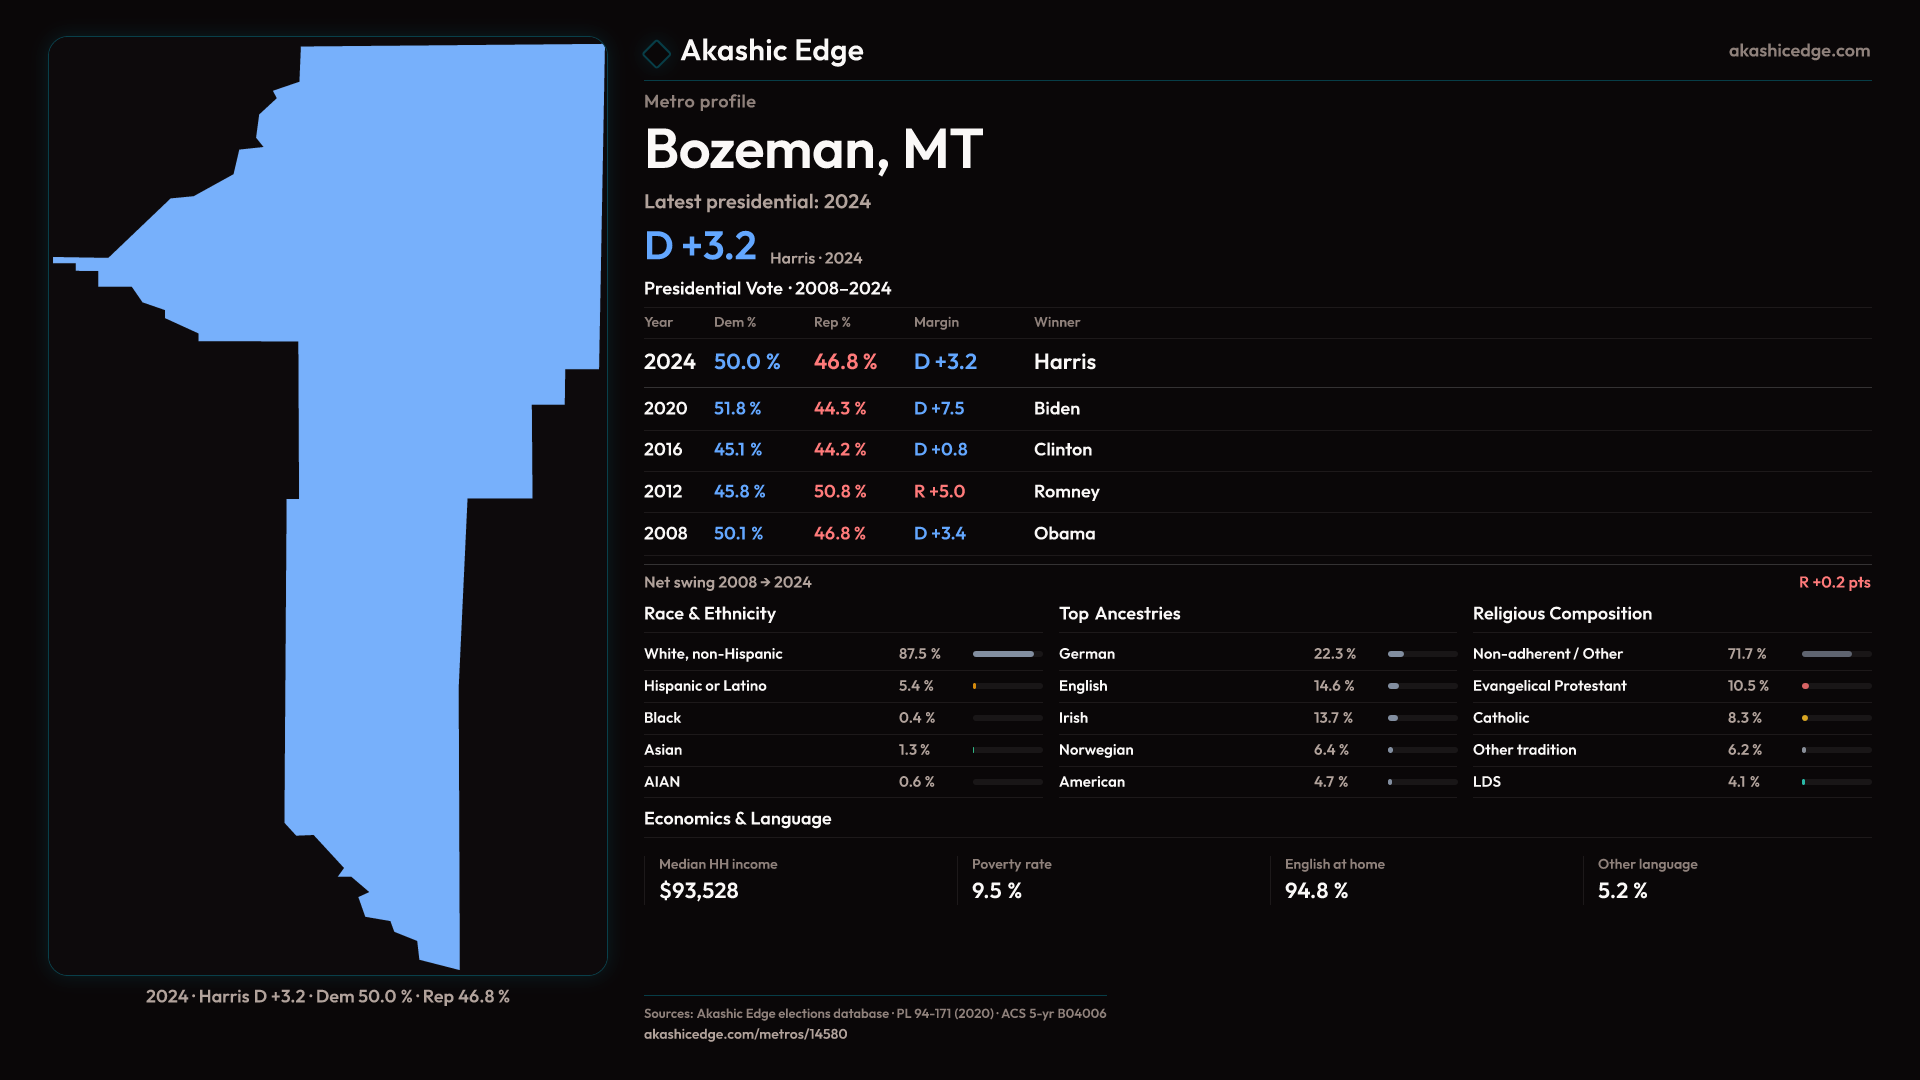Screen dimensions: 1920x1080
Task: Click the Akashic Edge diamond logo icon
Action: point(656,53)
